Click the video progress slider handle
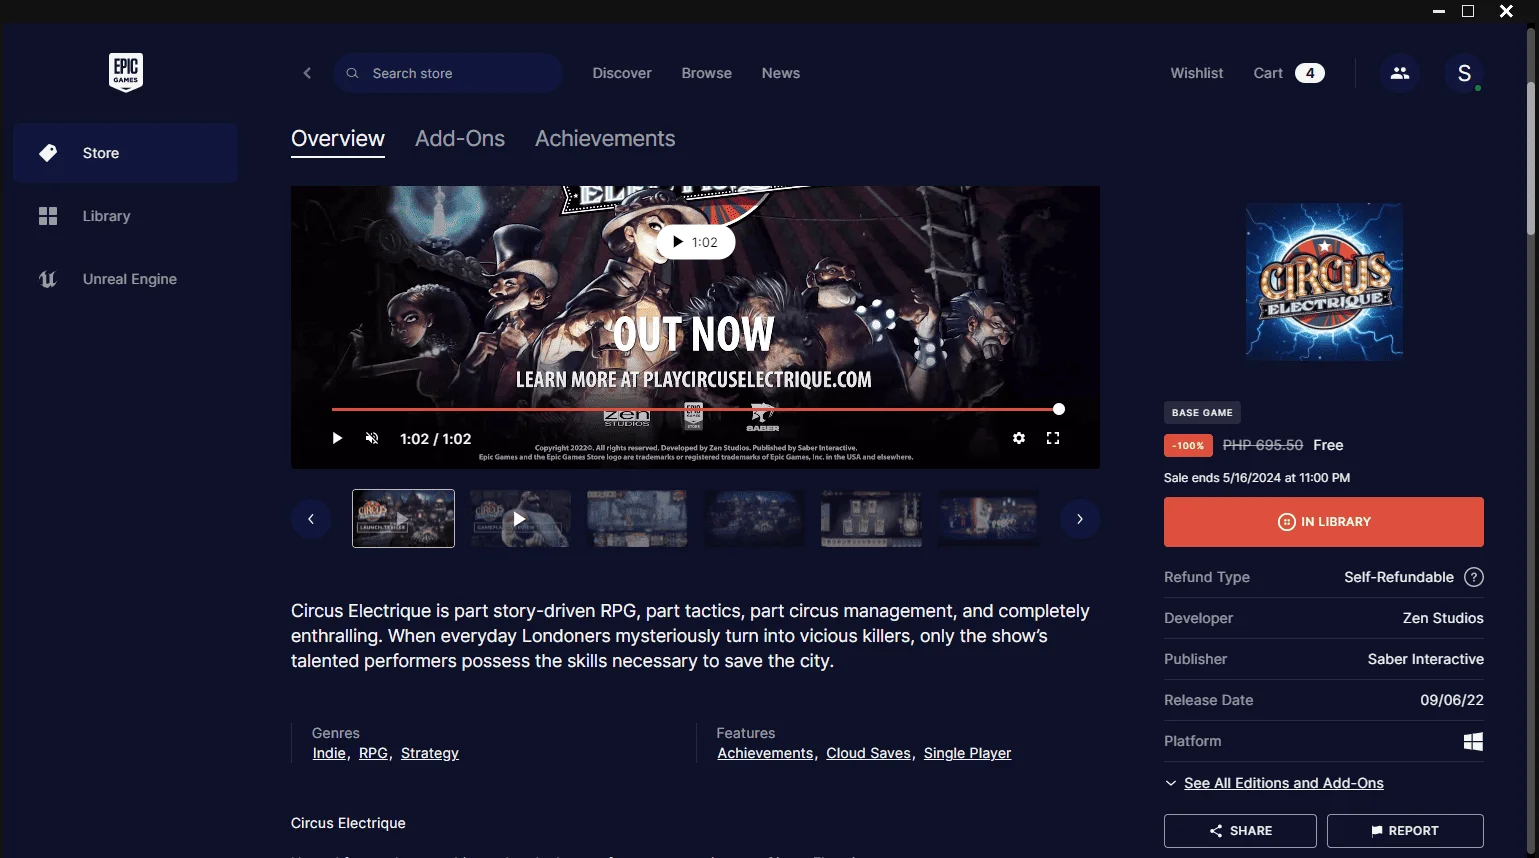This screenshot has width=1539, height=858. 1059,409
